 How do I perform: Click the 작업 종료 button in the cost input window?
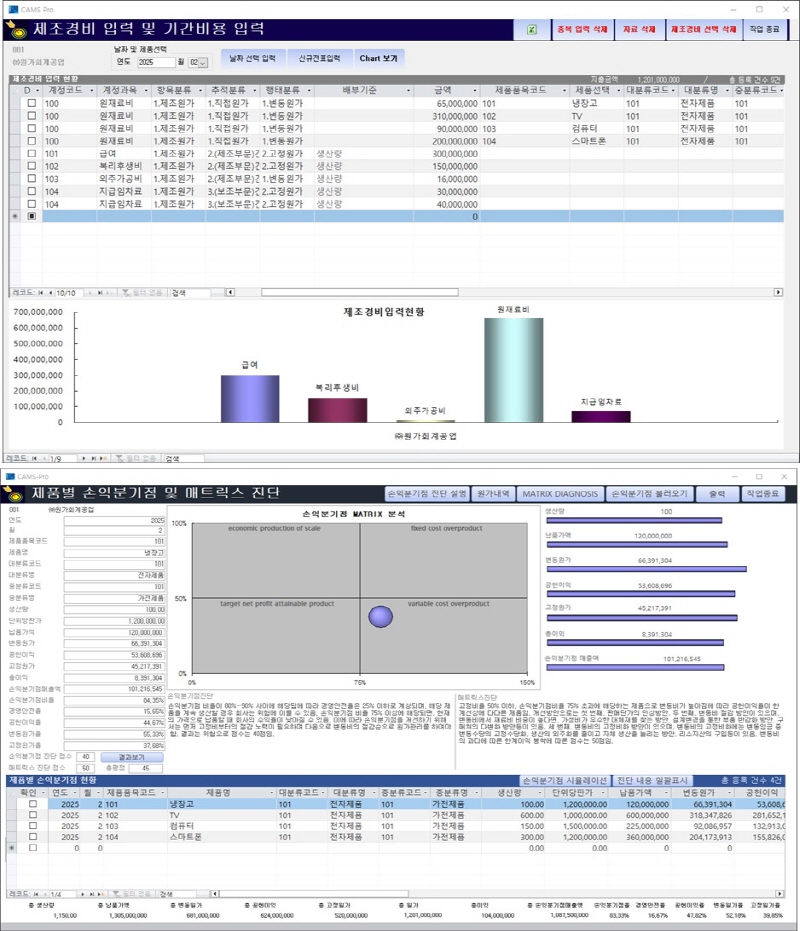coord(764,29)
